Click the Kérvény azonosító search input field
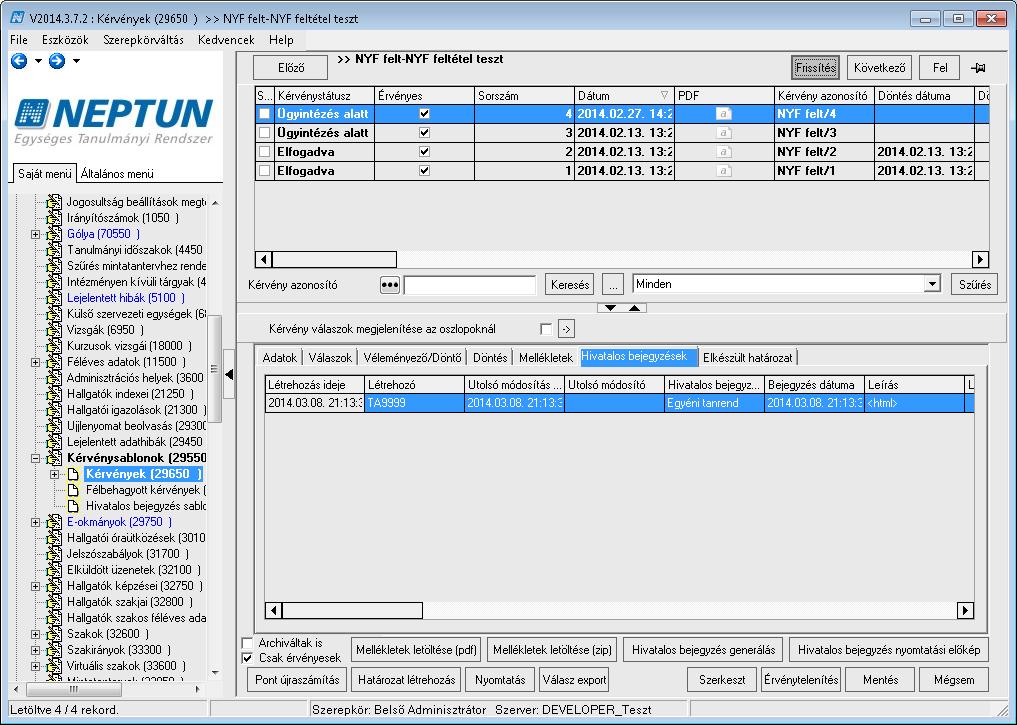 pos(470,285)
